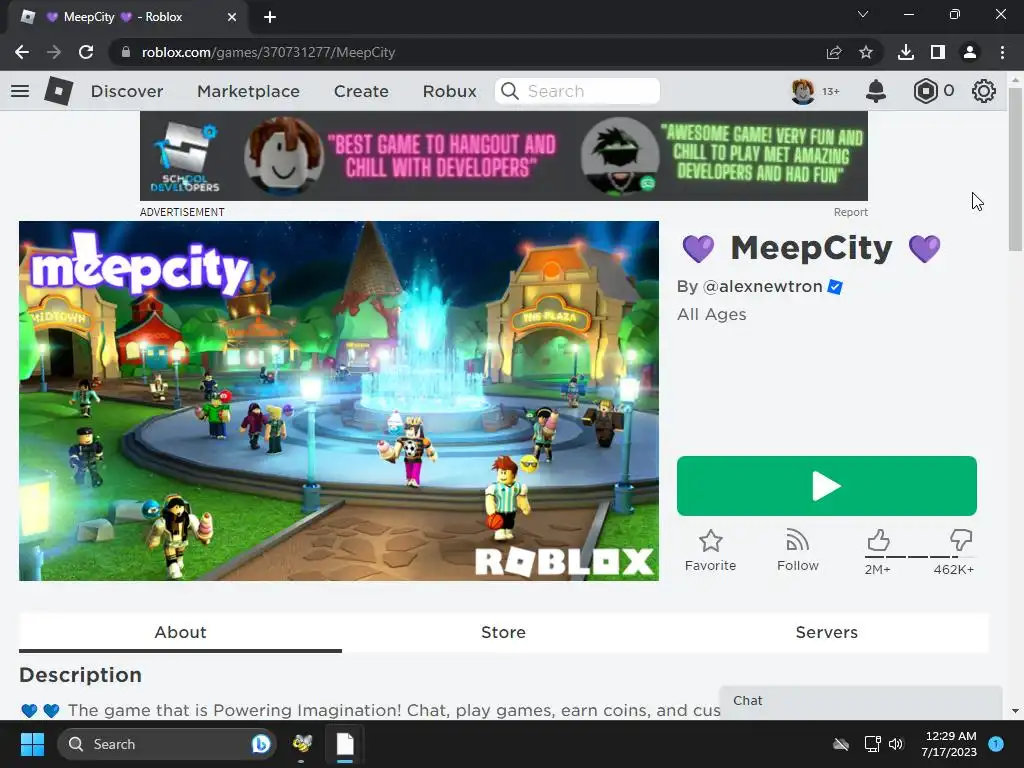Open the user avatar profile
This screenshot has width=1024, height=768.
coord(802,91)
